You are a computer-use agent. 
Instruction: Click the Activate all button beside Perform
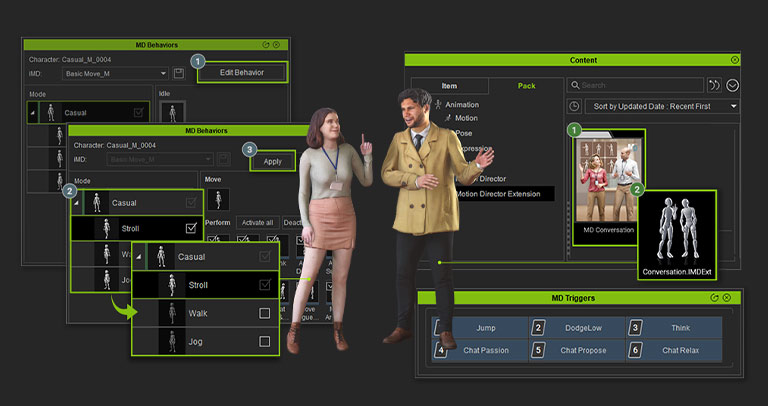258,222
